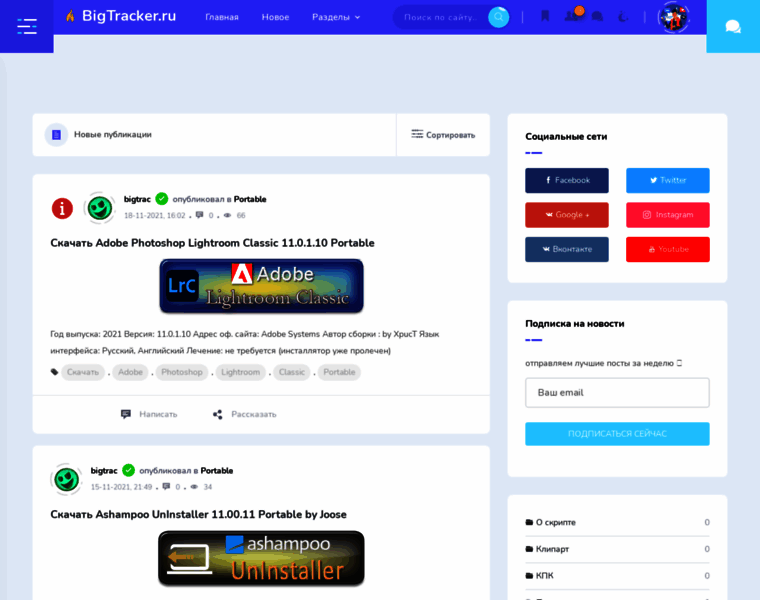The image size is (760, 600).
Task: Click ПОДПИСАТЬСЯ СЕЙЧАС subscribe button
Action: click(x=617, y=434)
